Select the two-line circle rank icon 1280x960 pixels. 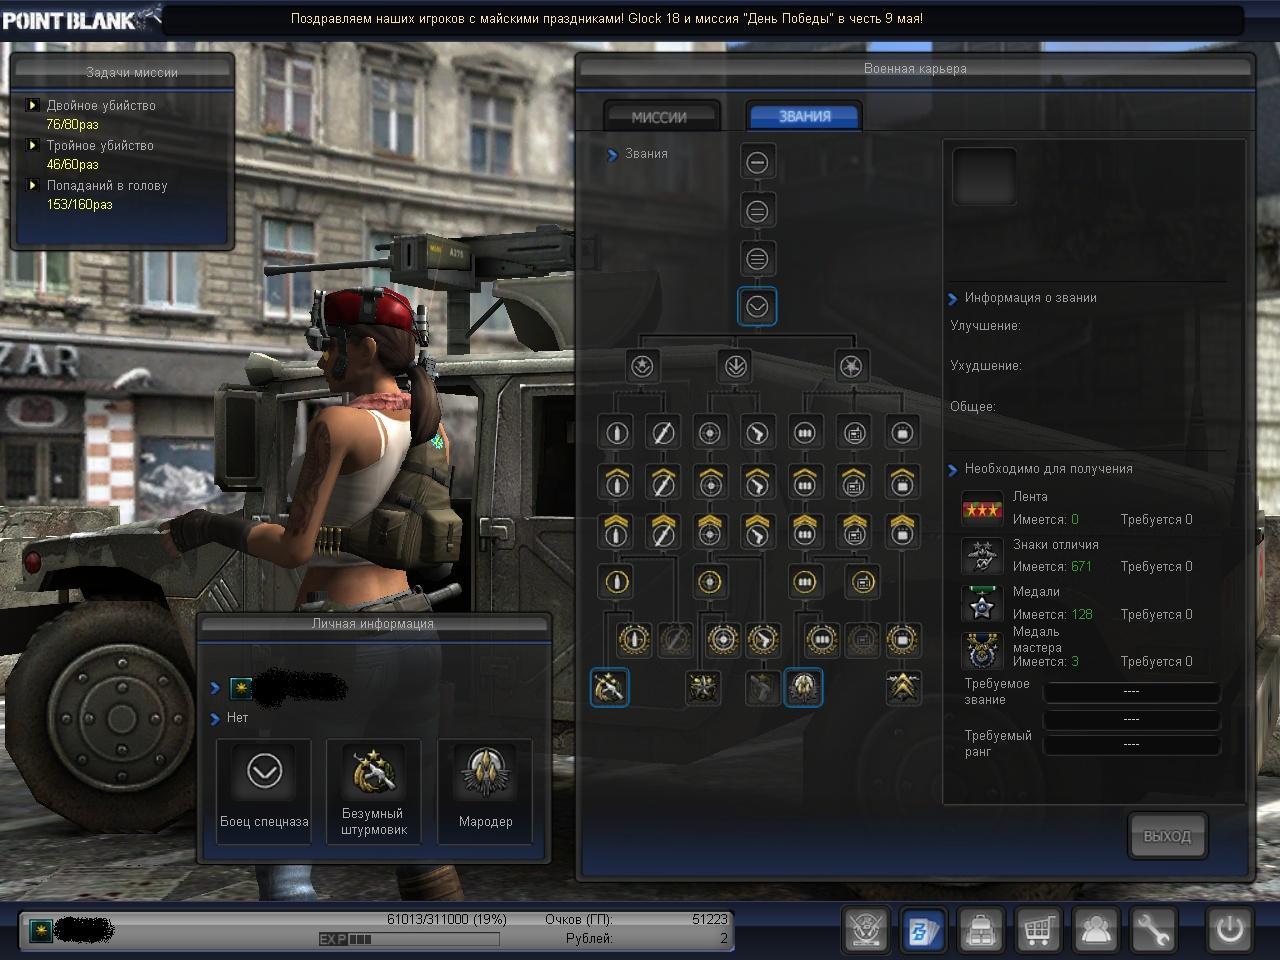(x=757, y=211)
